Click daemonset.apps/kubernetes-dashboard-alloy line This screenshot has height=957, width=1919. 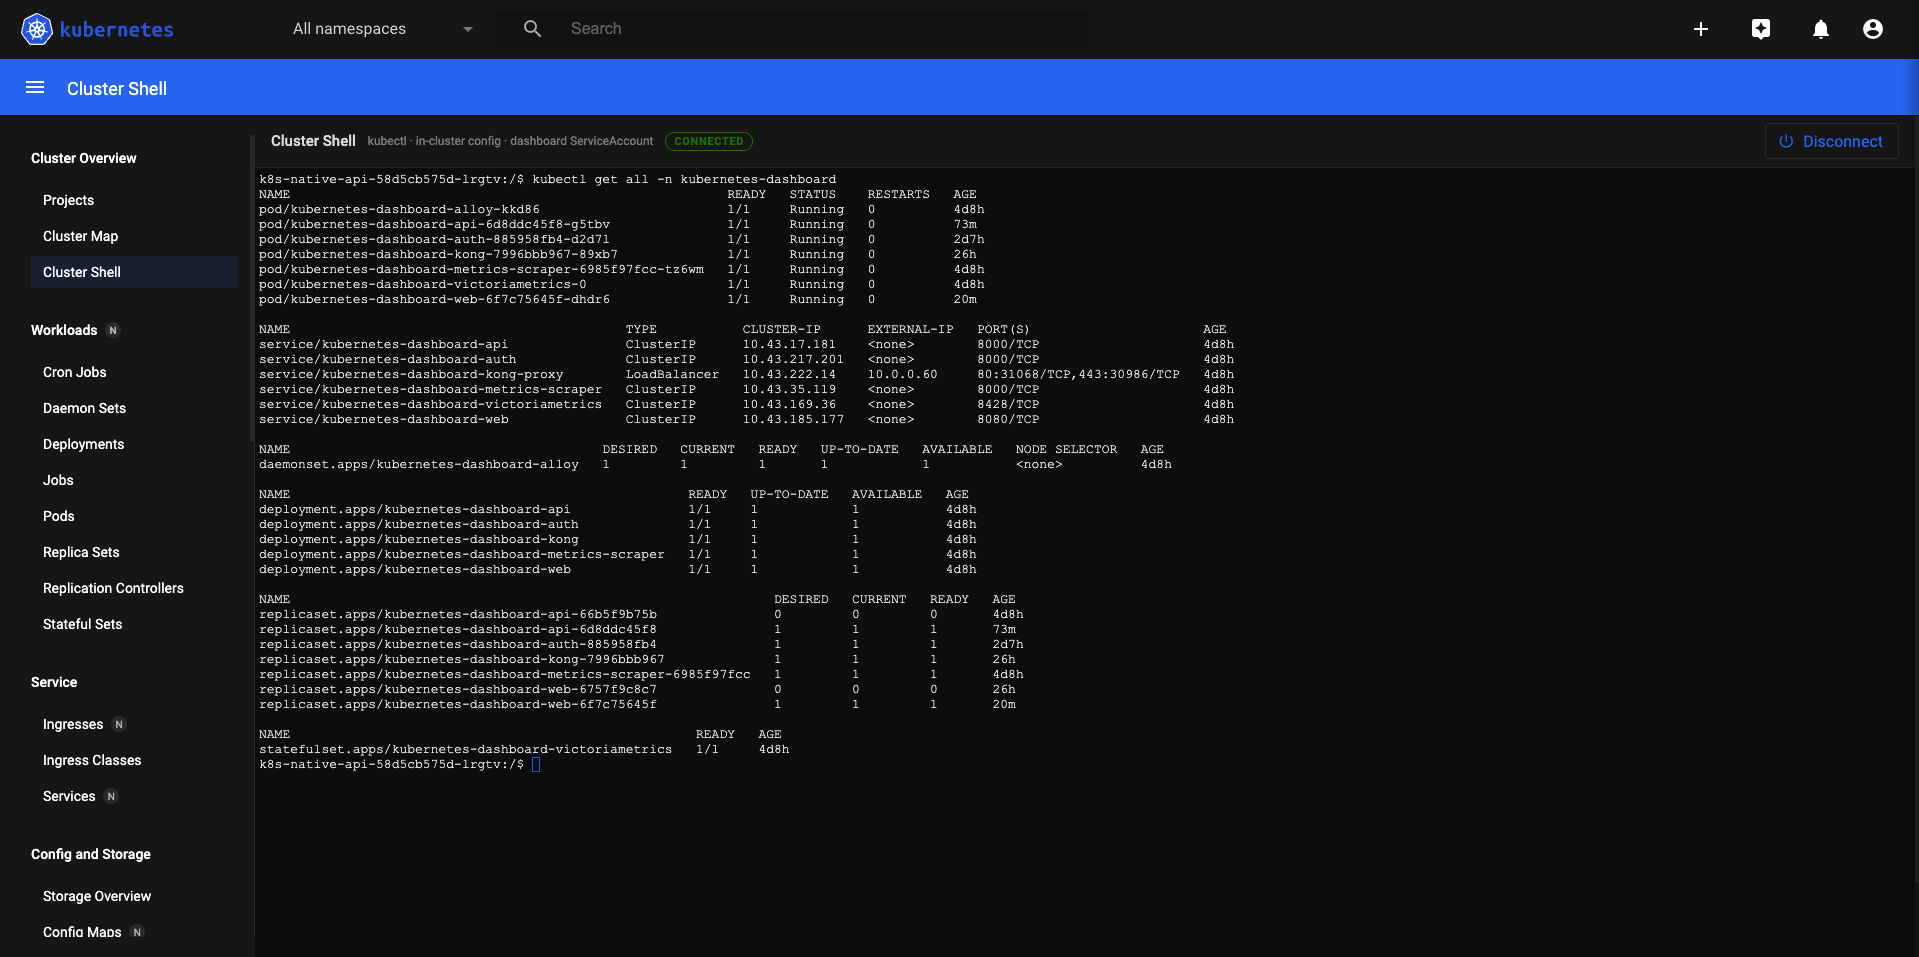pos(715,465)
